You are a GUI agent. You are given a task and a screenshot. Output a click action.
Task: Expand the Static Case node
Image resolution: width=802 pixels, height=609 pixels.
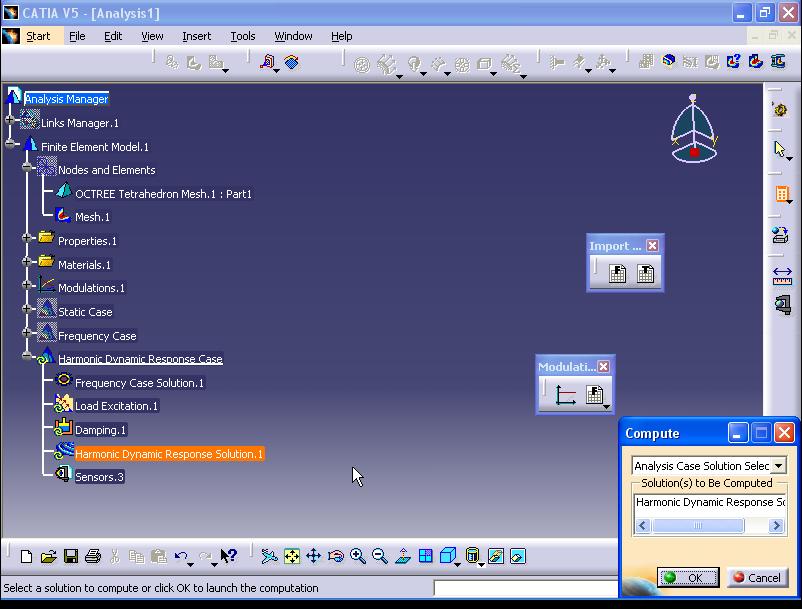tap(27, 308)
